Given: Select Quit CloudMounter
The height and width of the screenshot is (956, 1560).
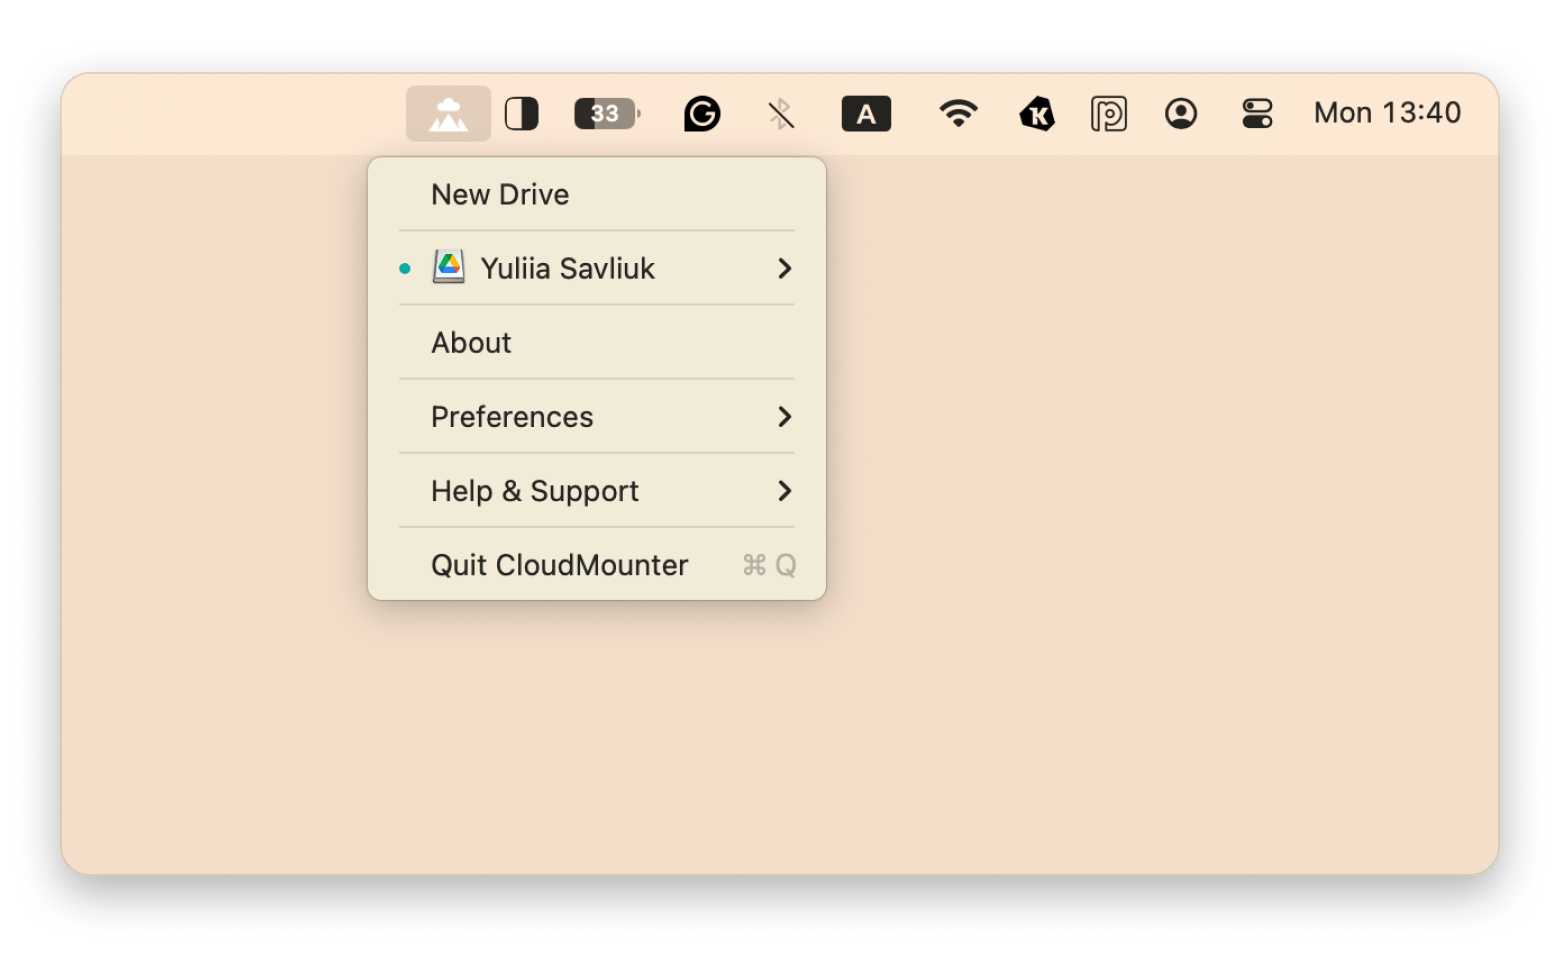Looking at the screenshot, I should click(559, 565).
